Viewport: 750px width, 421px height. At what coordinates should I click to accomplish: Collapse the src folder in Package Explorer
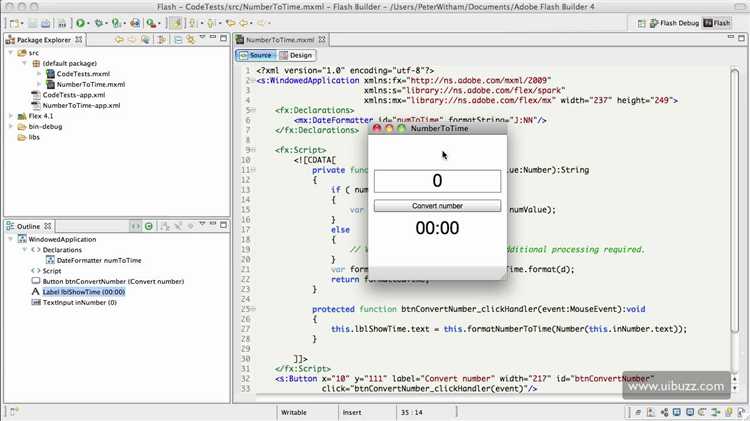click(8, 52)
